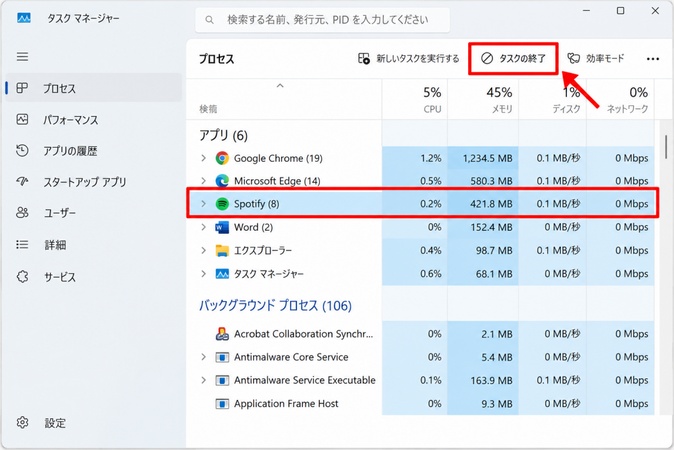Click the アプリの履歴 clock icon
Viewport: 674px width, 450px height.
point(22,150)
